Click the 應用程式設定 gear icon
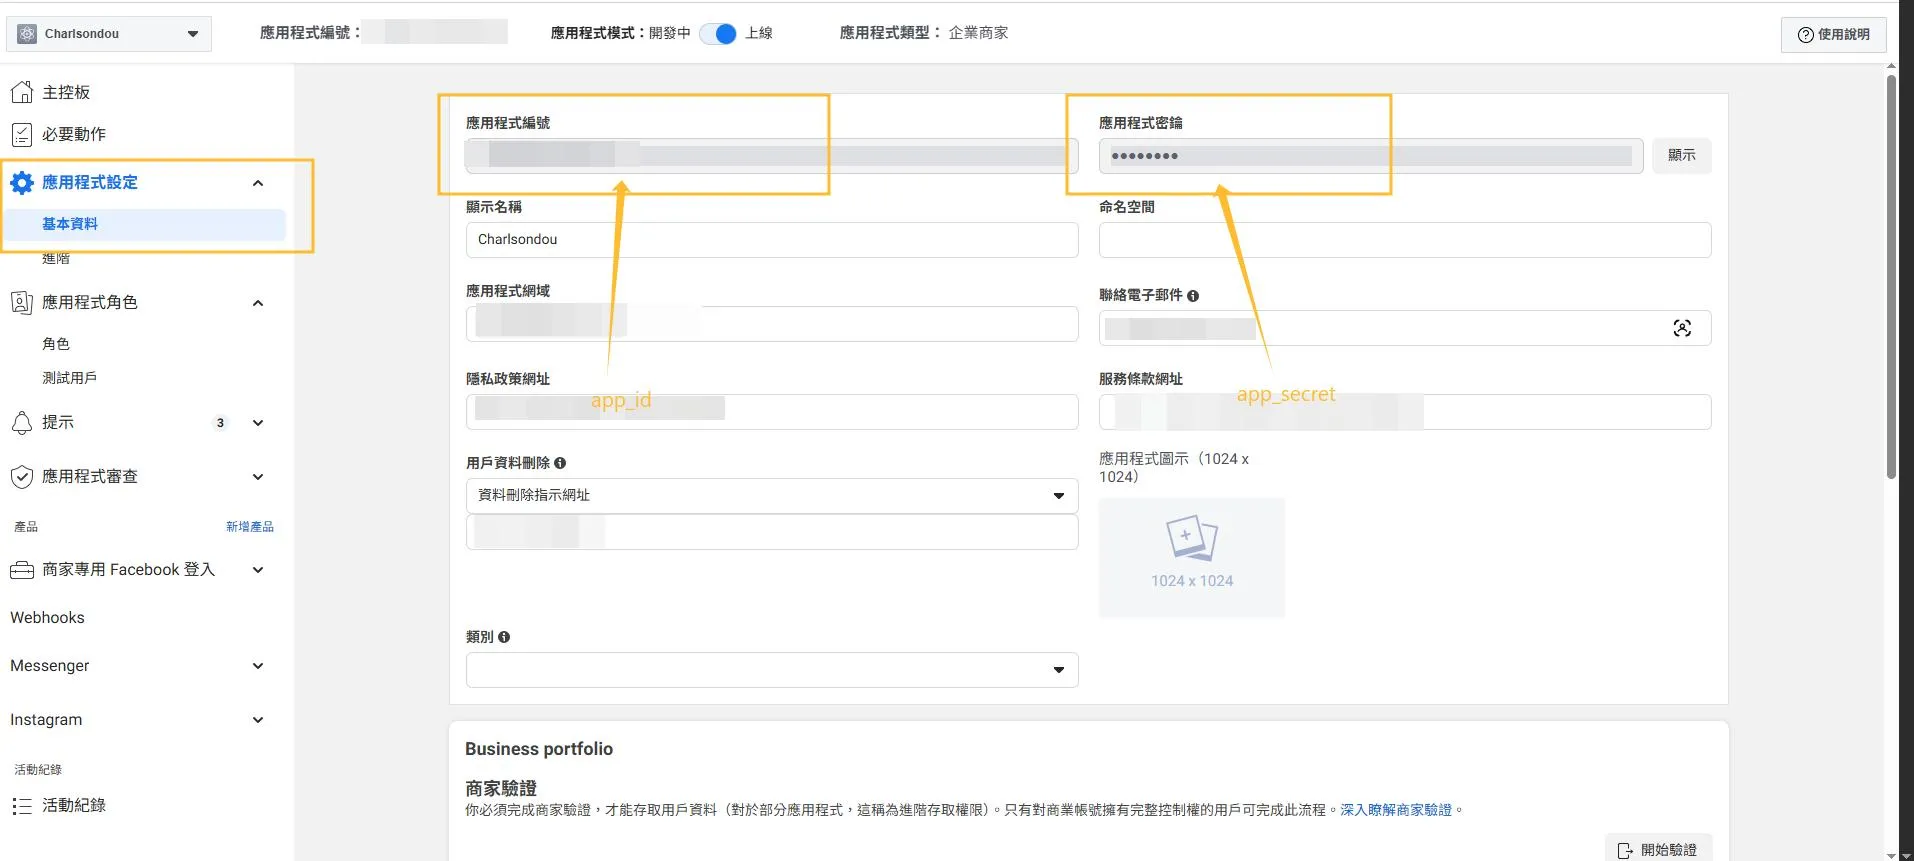 (22, 183)
